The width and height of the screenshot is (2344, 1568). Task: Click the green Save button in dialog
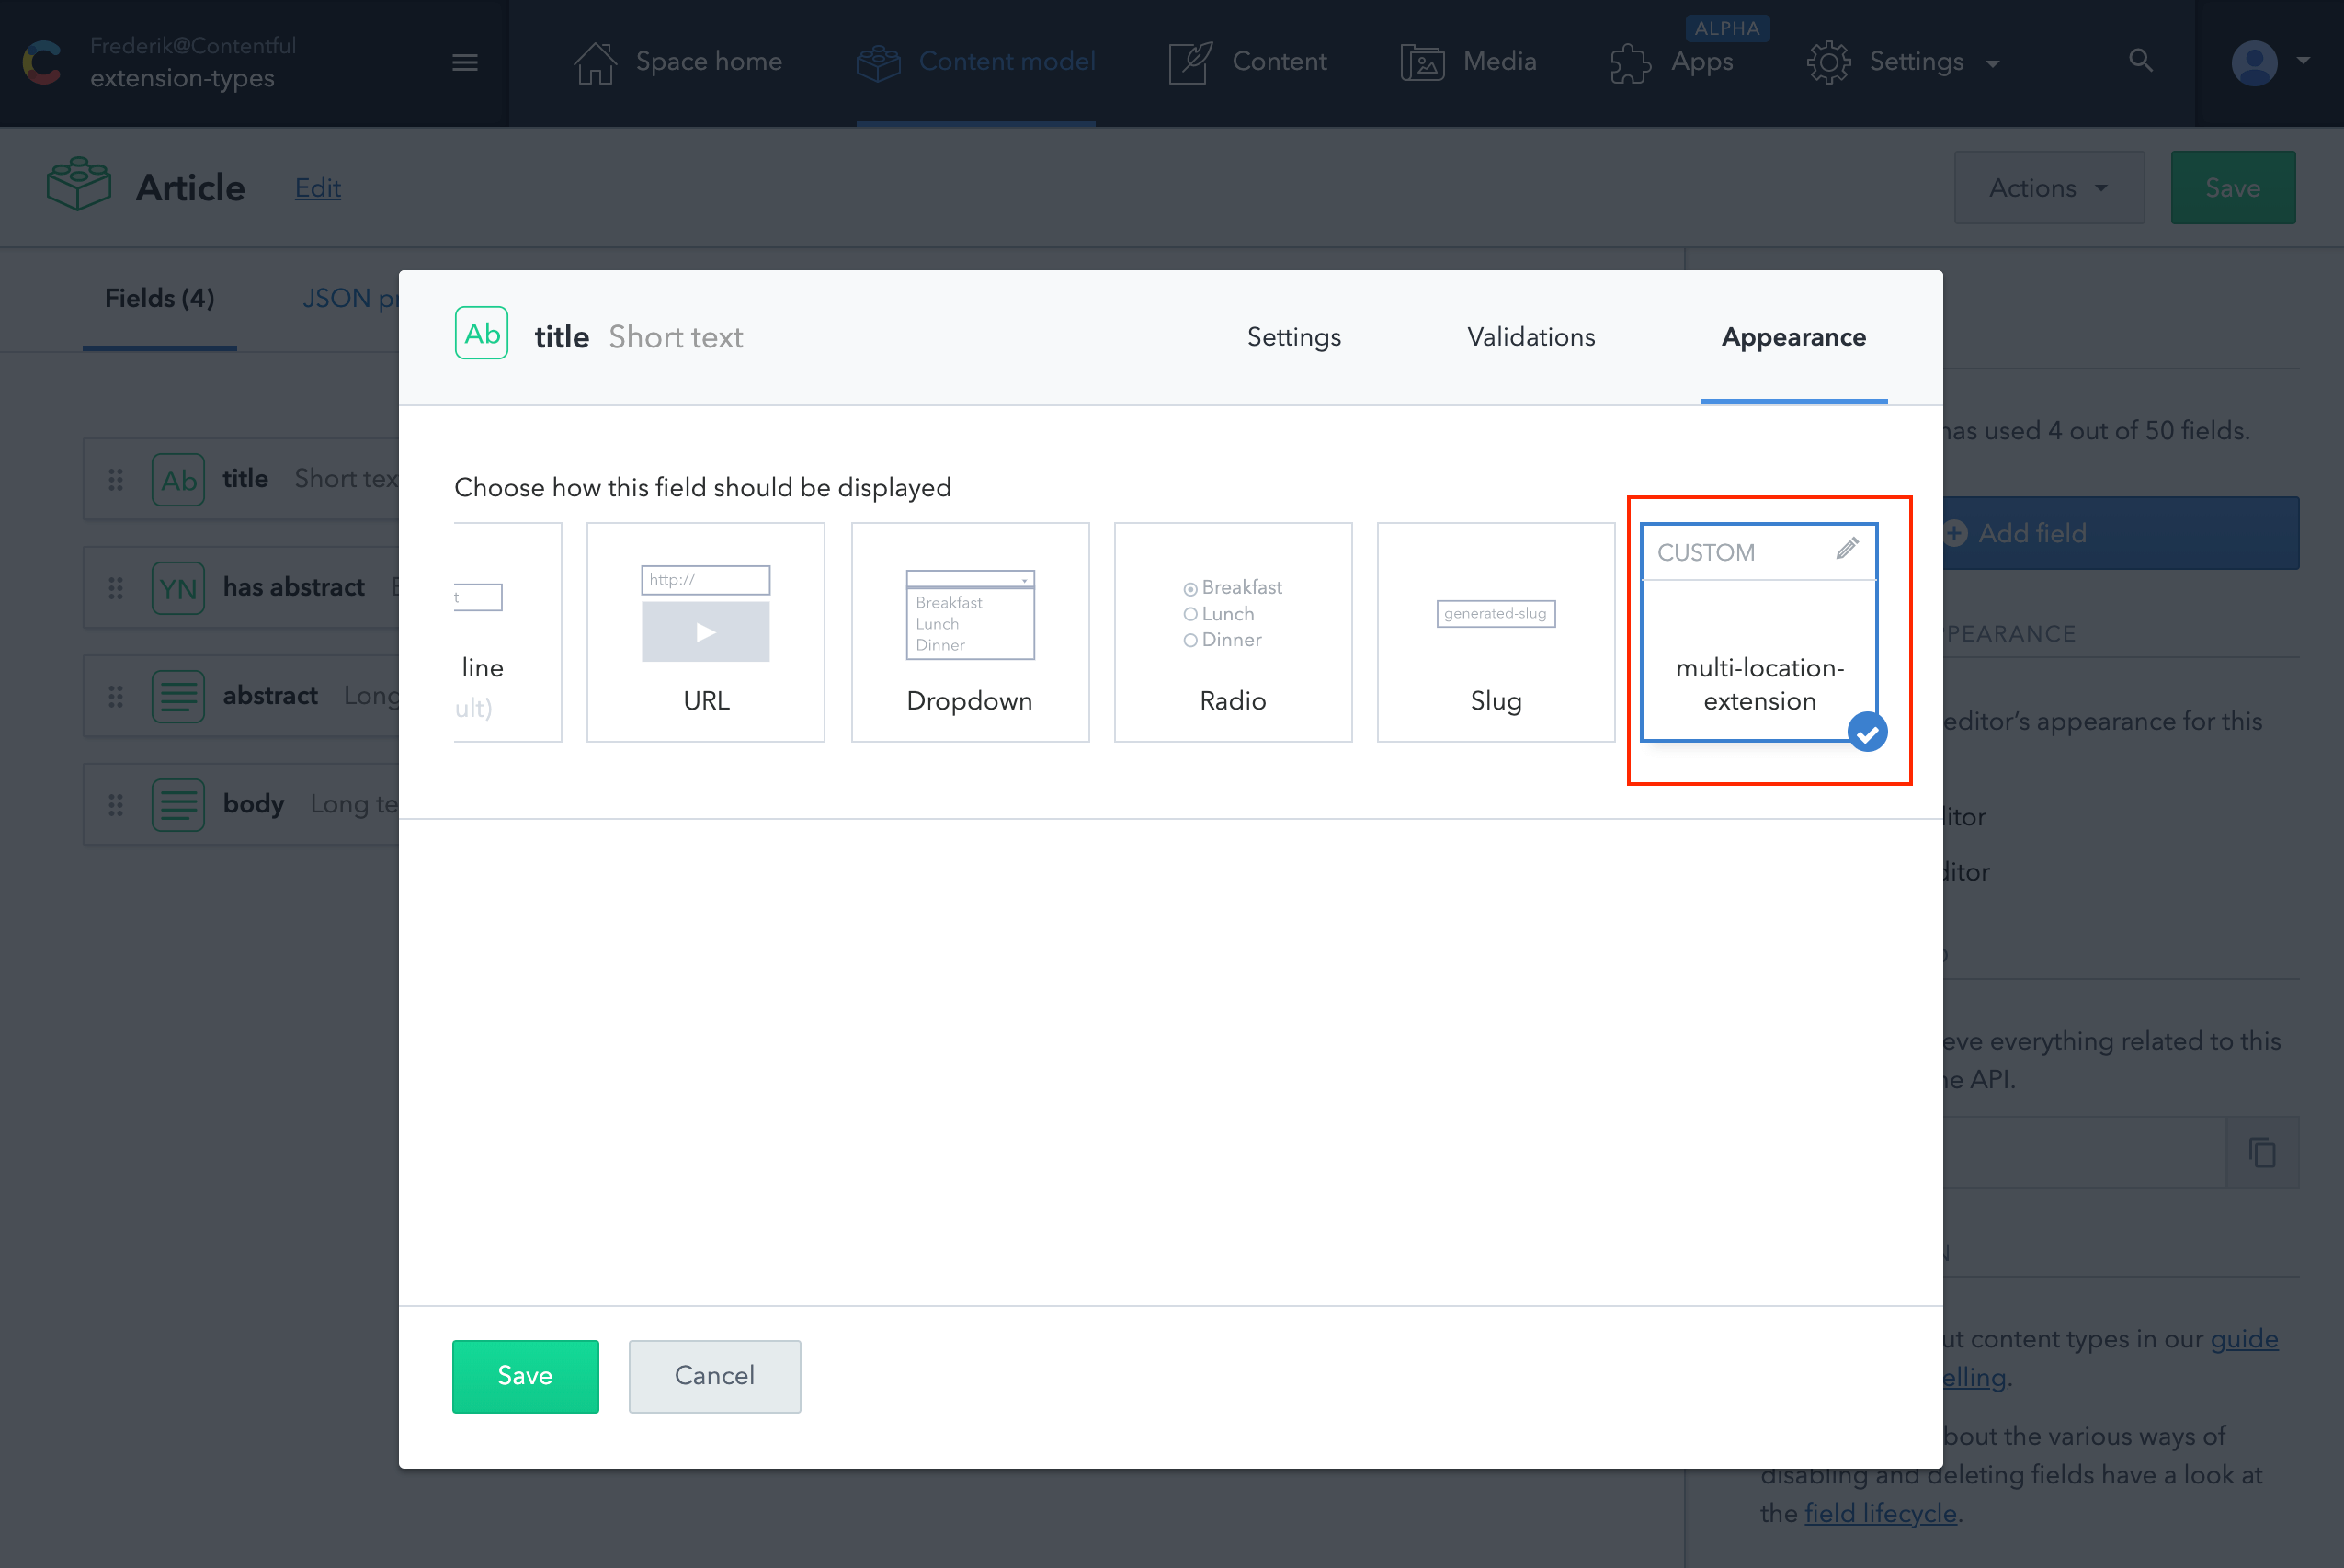pos(525,1375)
